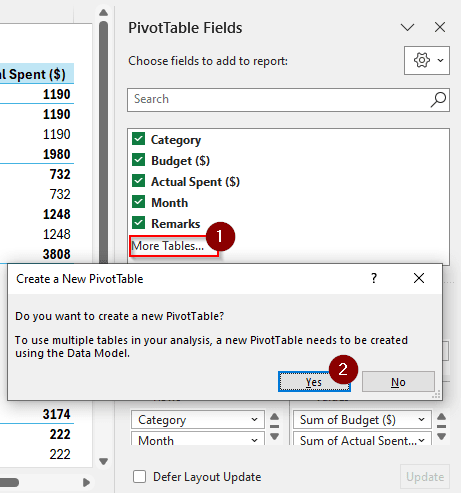
Task: Close the PivotTable Fields pane
Action: point(440,27)
